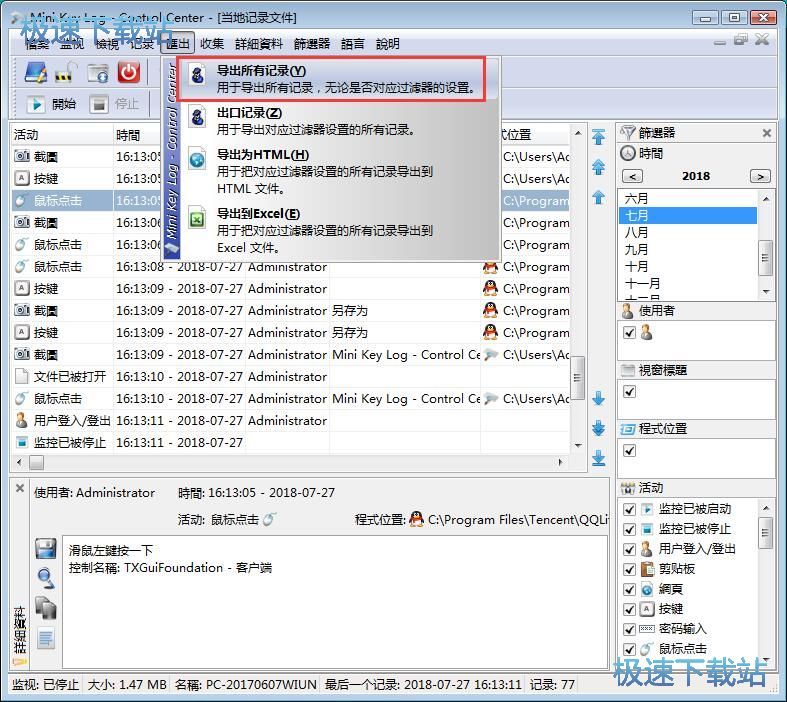
Task: Click the padlock lock toolbar icon
Action: coord(67,73)
